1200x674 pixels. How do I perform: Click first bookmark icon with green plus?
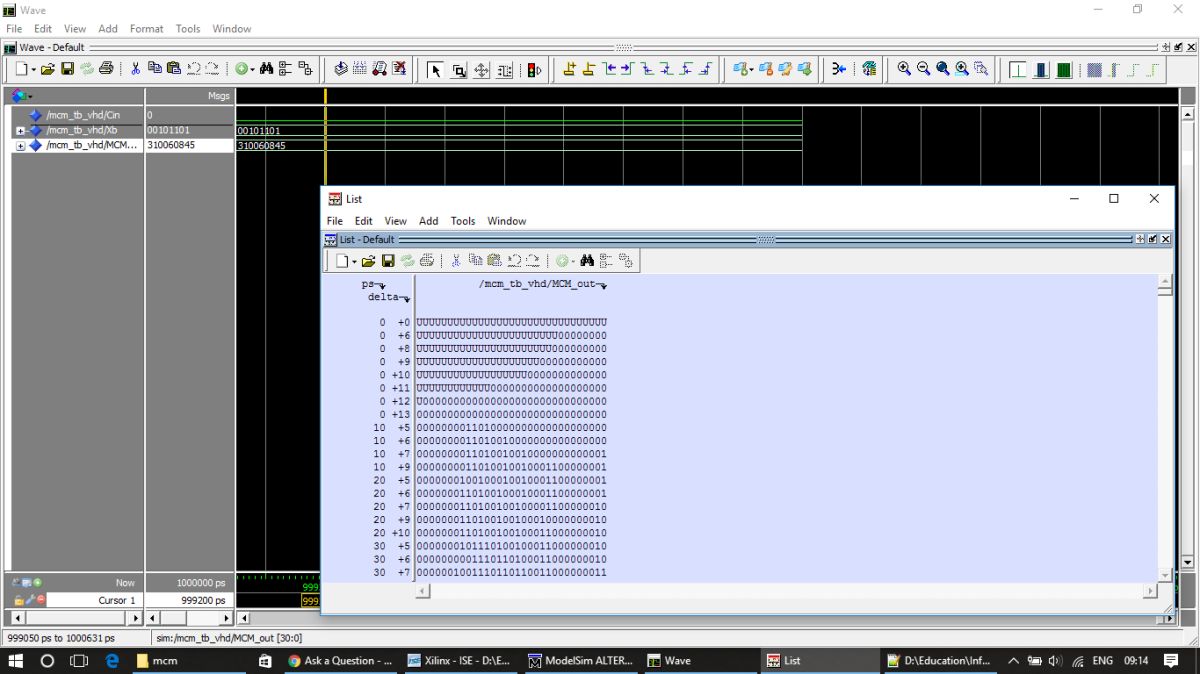click(x=741, y=69)
